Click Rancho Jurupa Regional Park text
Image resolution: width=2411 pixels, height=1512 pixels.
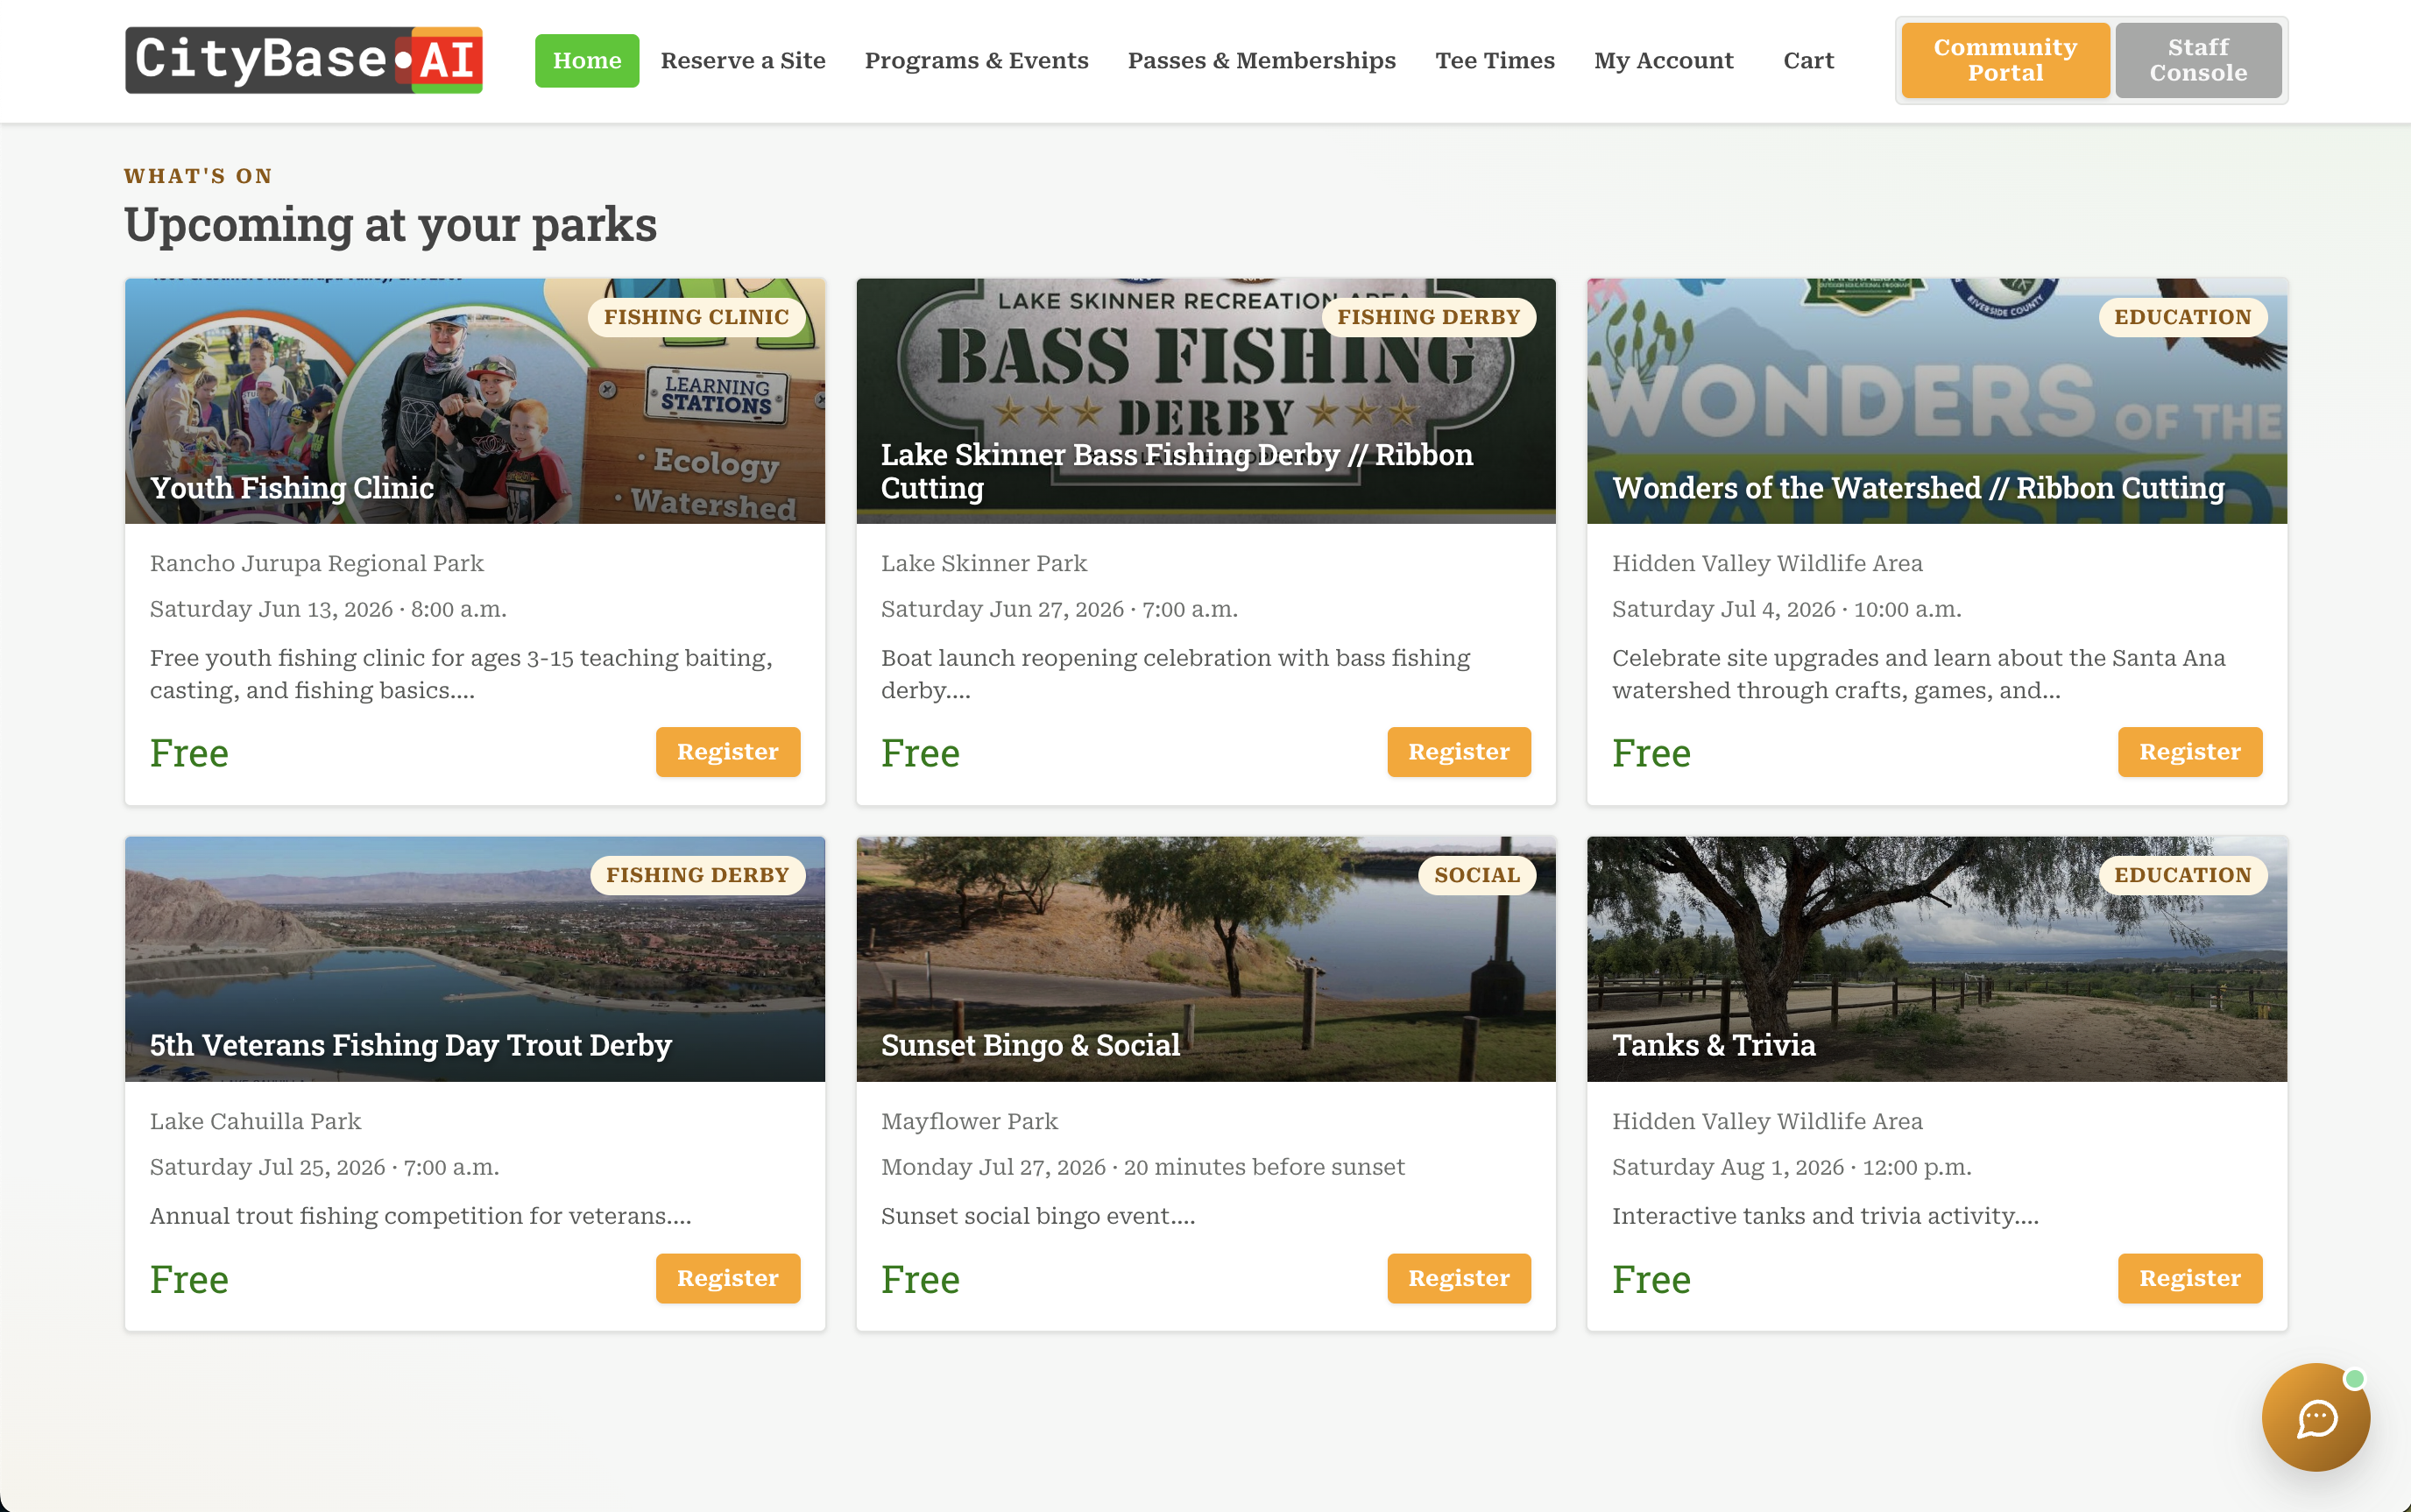[x=316, y=563]
